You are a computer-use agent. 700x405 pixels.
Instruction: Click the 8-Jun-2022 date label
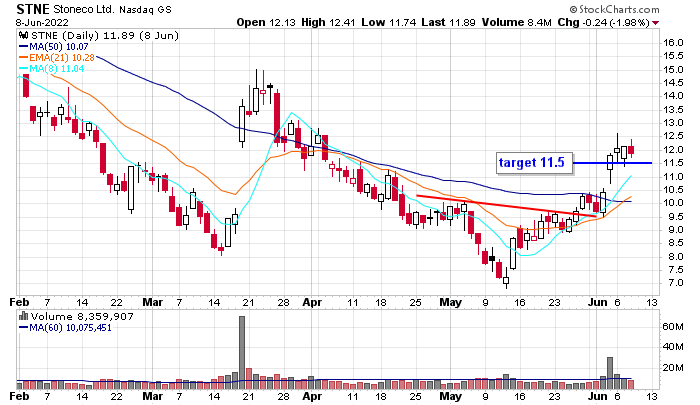[42, 22]
